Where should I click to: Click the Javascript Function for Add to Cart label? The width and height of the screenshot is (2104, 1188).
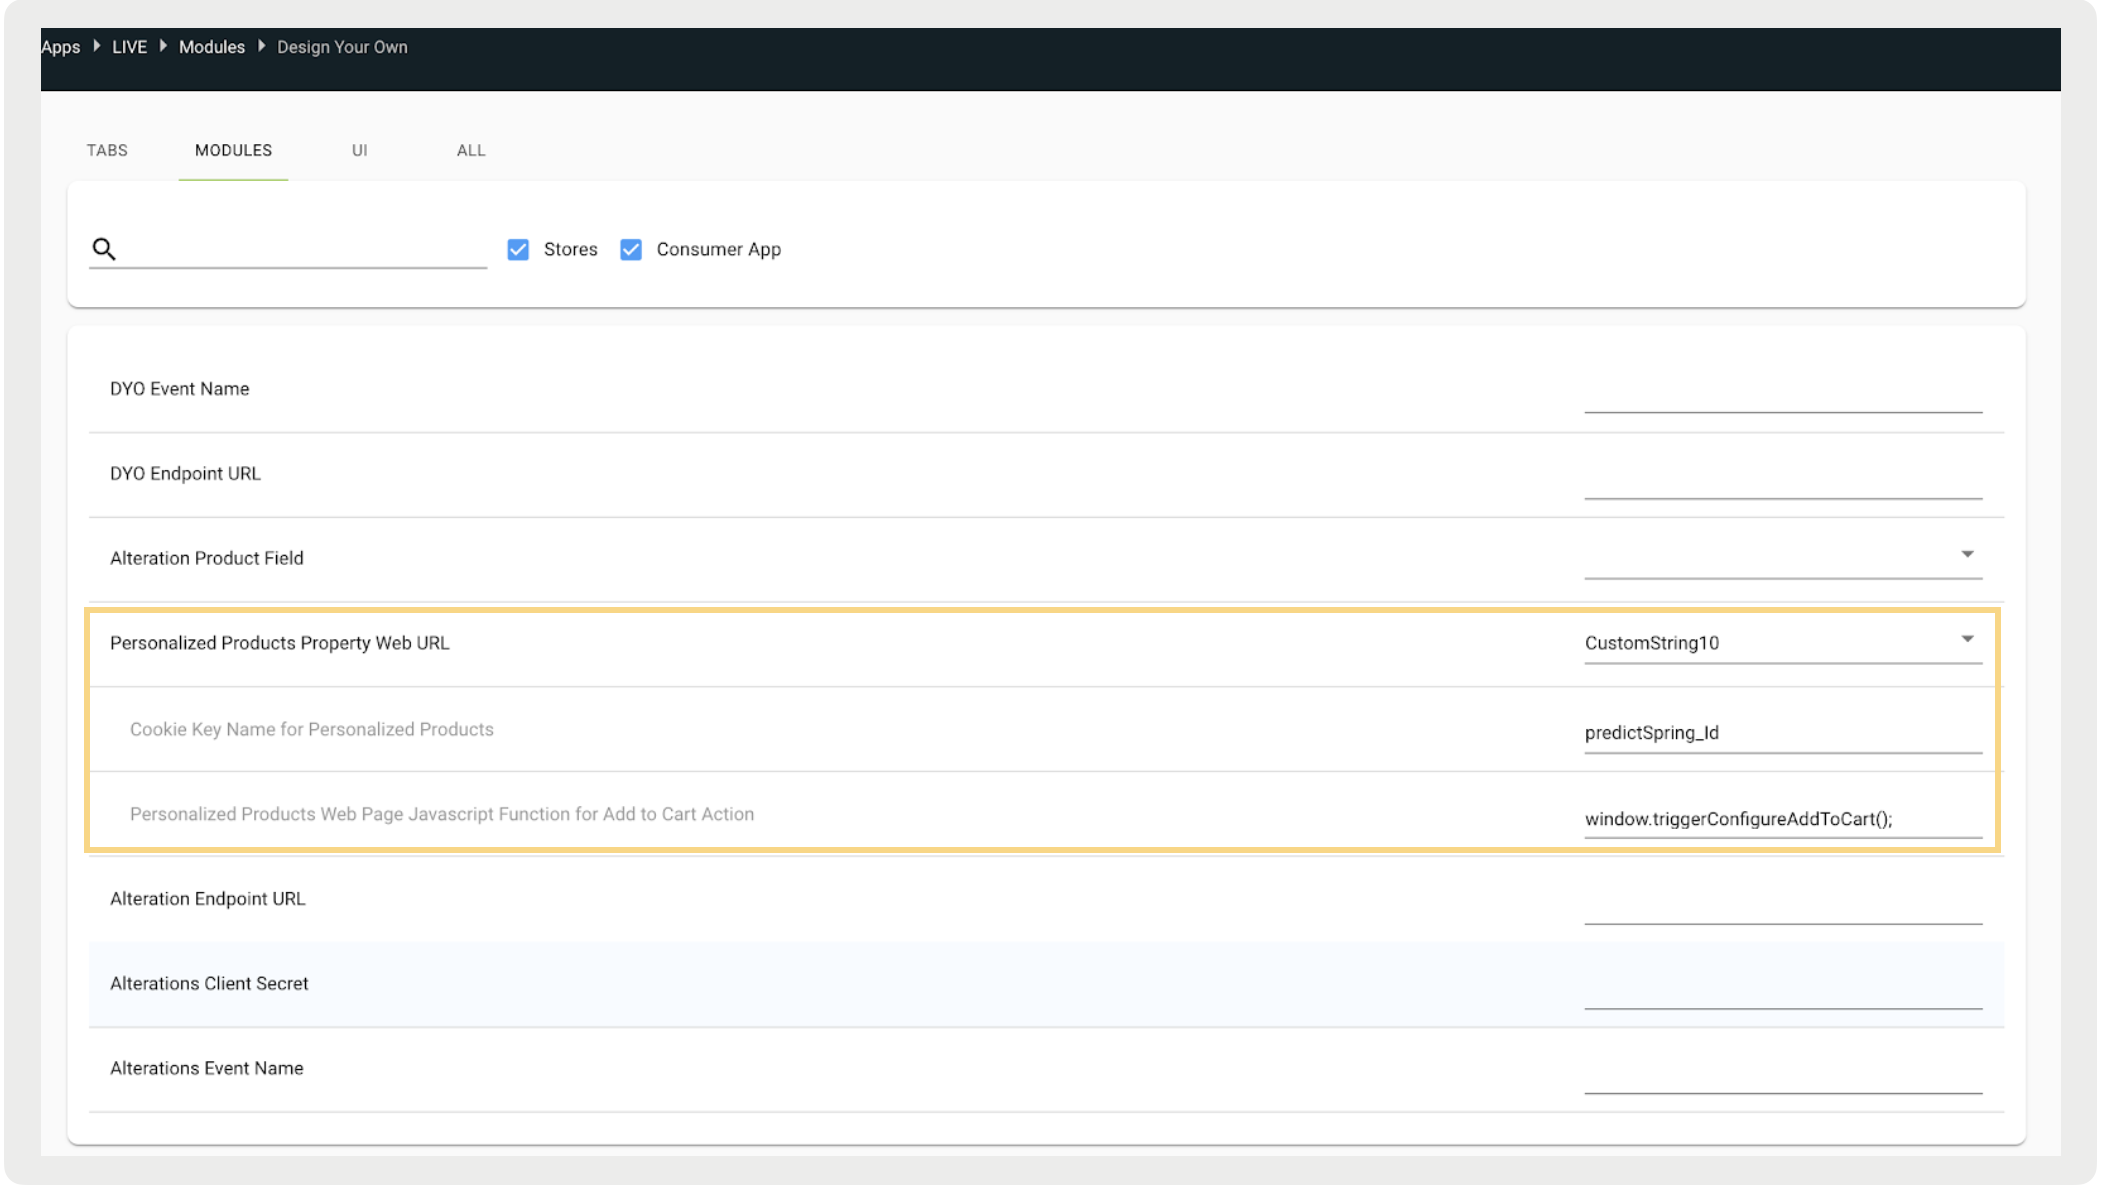click(442, 814)
